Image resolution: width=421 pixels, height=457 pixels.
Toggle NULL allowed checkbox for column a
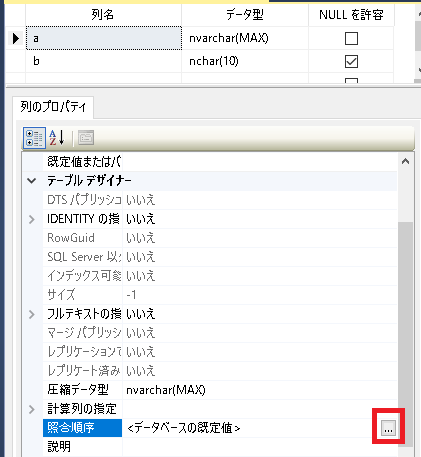[x=351, y=38]
